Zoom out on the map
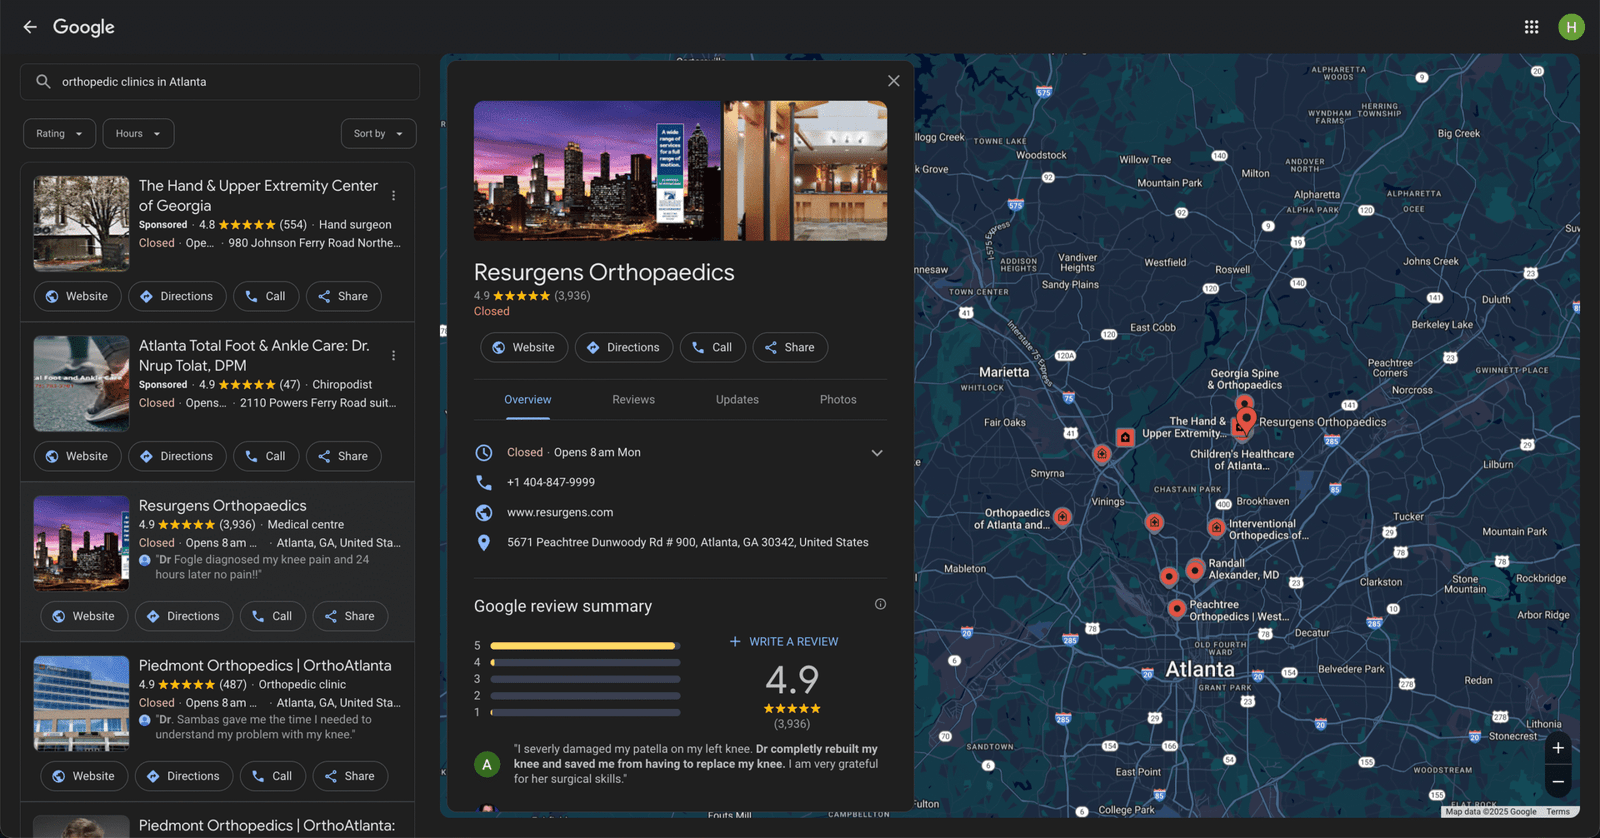The height and width of the screenshot is (838, 1600). (x=1558, y=781)
